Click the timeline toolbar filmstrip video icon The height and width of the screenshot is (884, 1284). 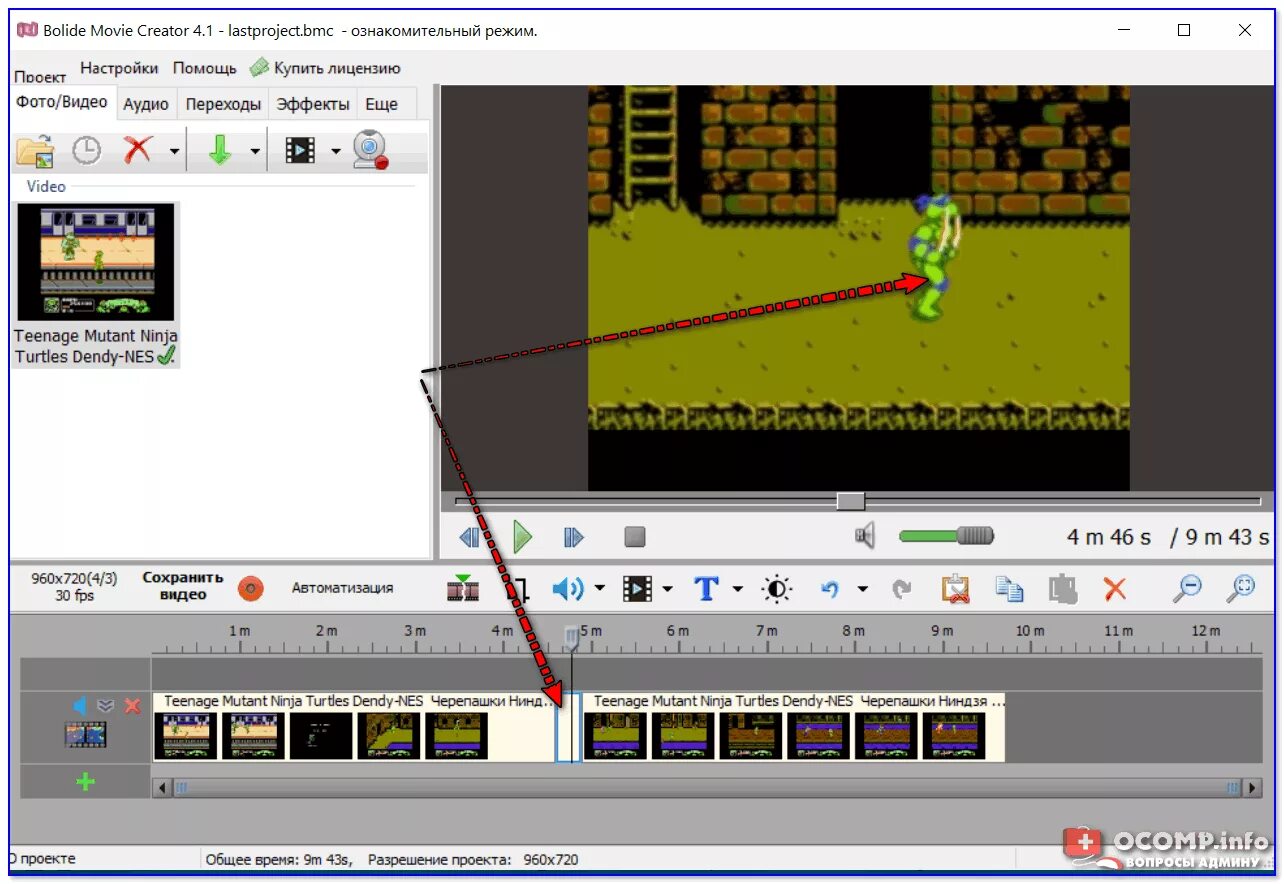637,588
